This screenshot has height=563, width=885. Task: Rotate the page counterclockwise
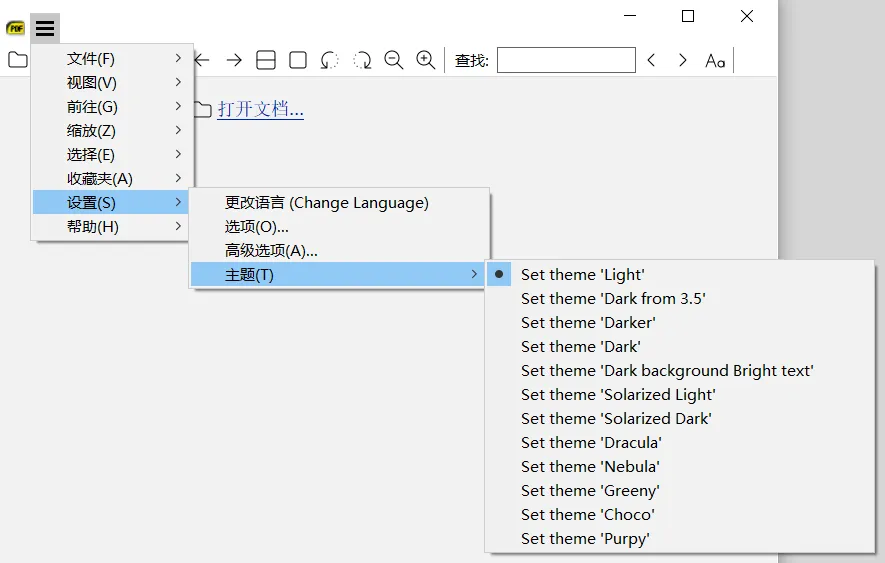(x=330, y=60)
